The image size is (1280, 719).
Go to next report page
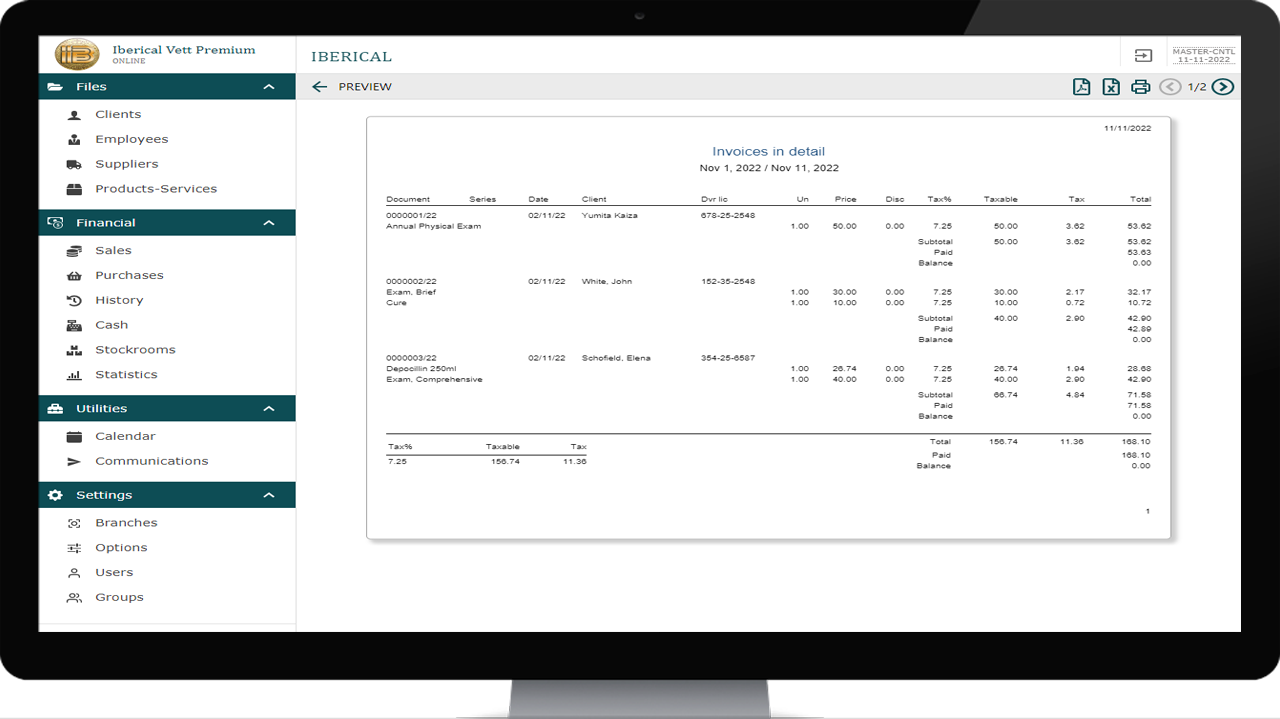(1222, 87)
